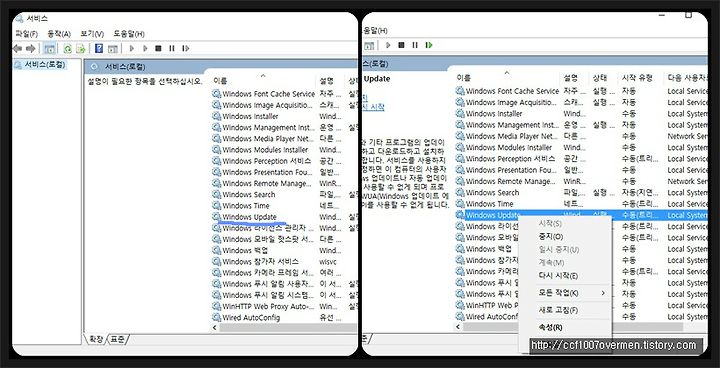
Task: Open 도움말(H) menu in left window
Action: [x=129, y=34]
